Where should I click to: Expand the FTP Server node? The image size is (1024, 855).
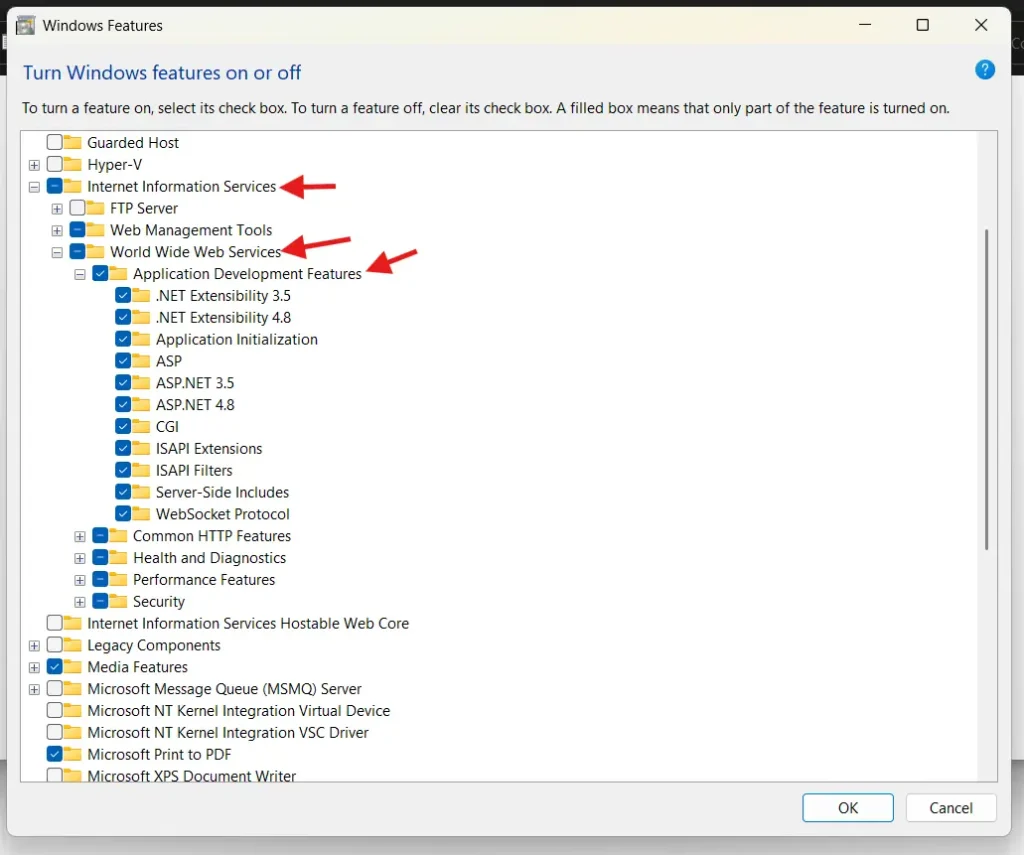coord(57,209)
